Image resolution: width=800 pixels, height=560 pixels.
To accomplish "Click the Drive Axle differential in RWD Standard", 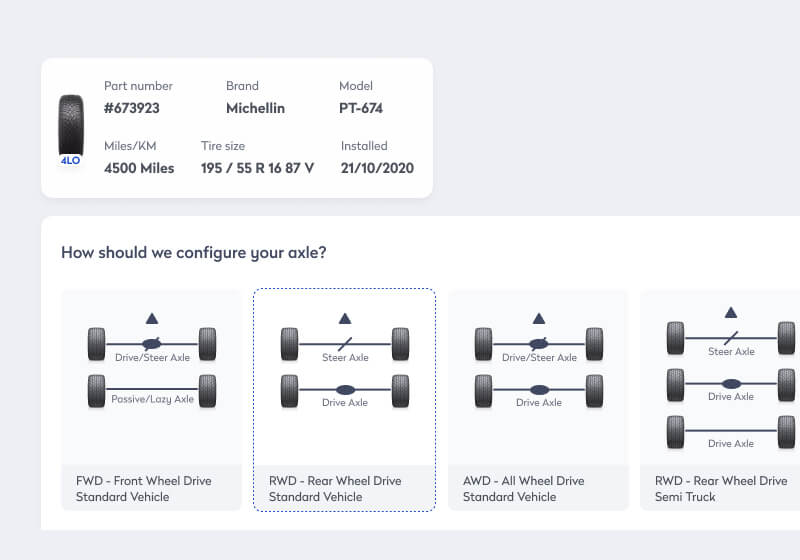I will [x=345, y=389].
